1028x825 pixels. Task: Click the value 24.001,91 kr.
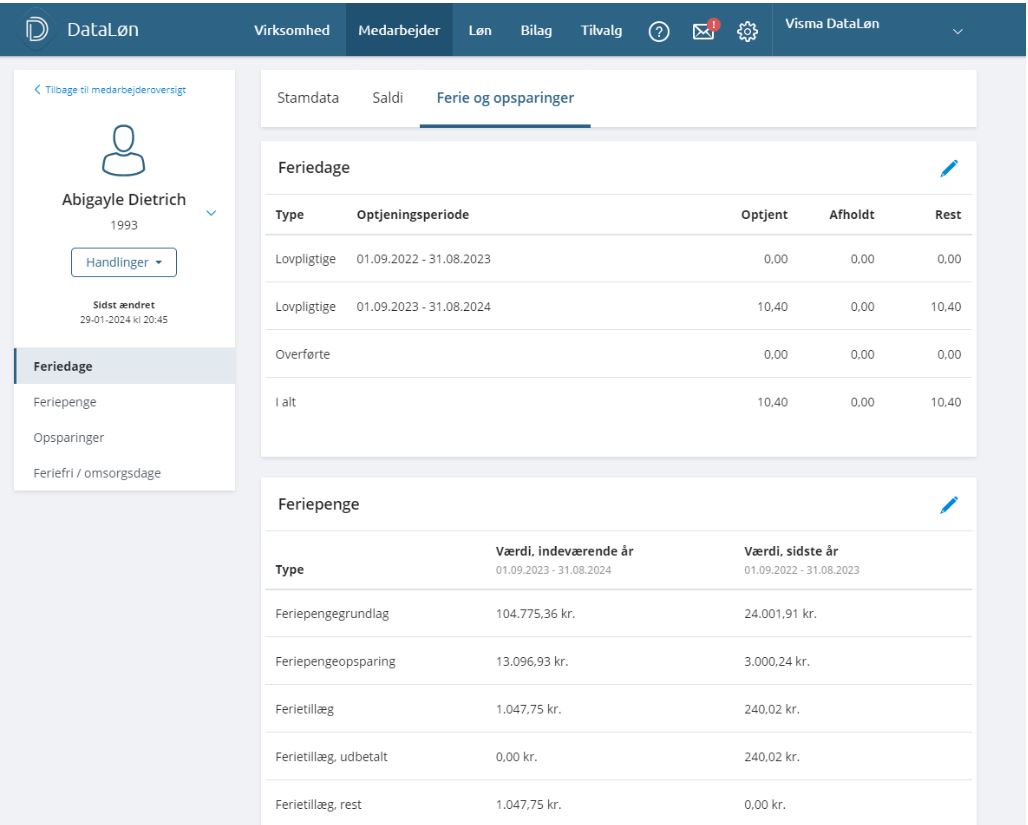pyautogui.click(x=780, y=614)
